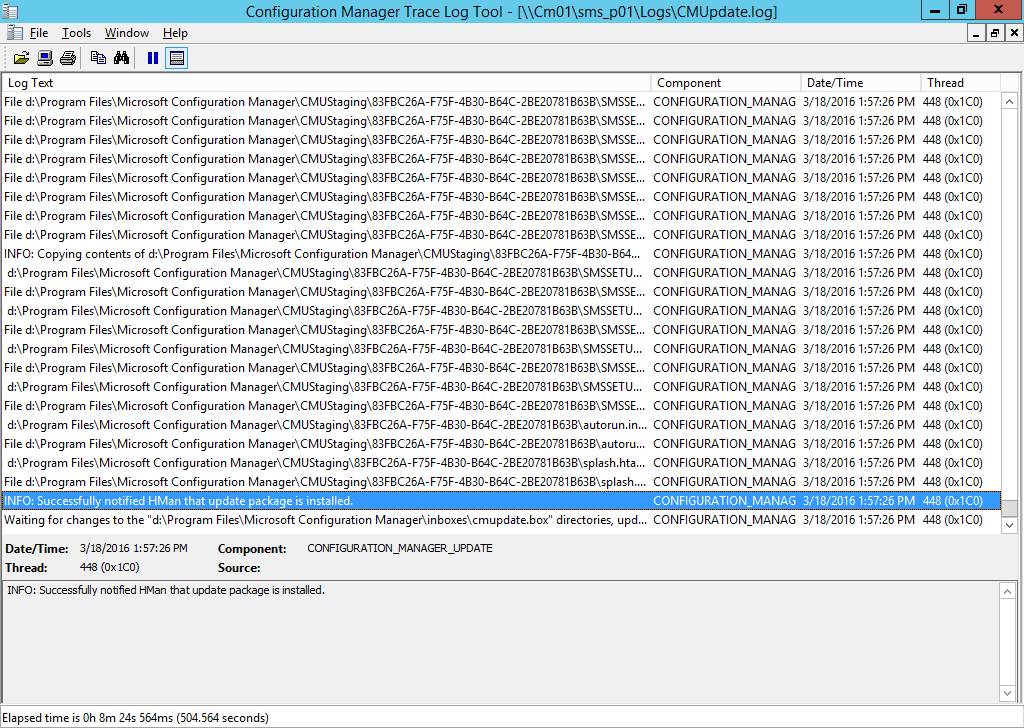Click the 'Elapsed time is 0h 8m 24s' status
The height and width of the screenshot is (728, 1024).
coord(135,718)
